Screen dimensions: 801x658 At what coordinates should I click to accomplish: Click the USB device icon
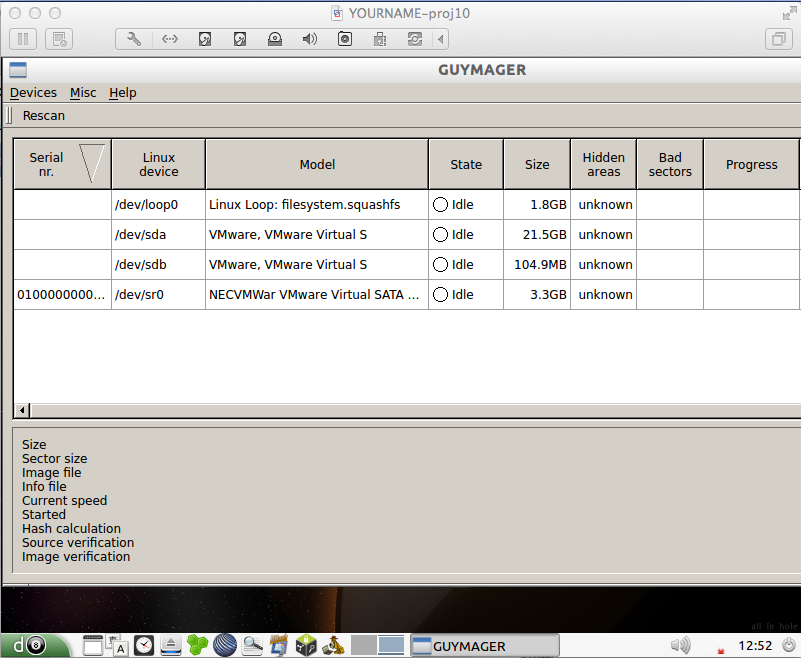click(x=380, y=39)
